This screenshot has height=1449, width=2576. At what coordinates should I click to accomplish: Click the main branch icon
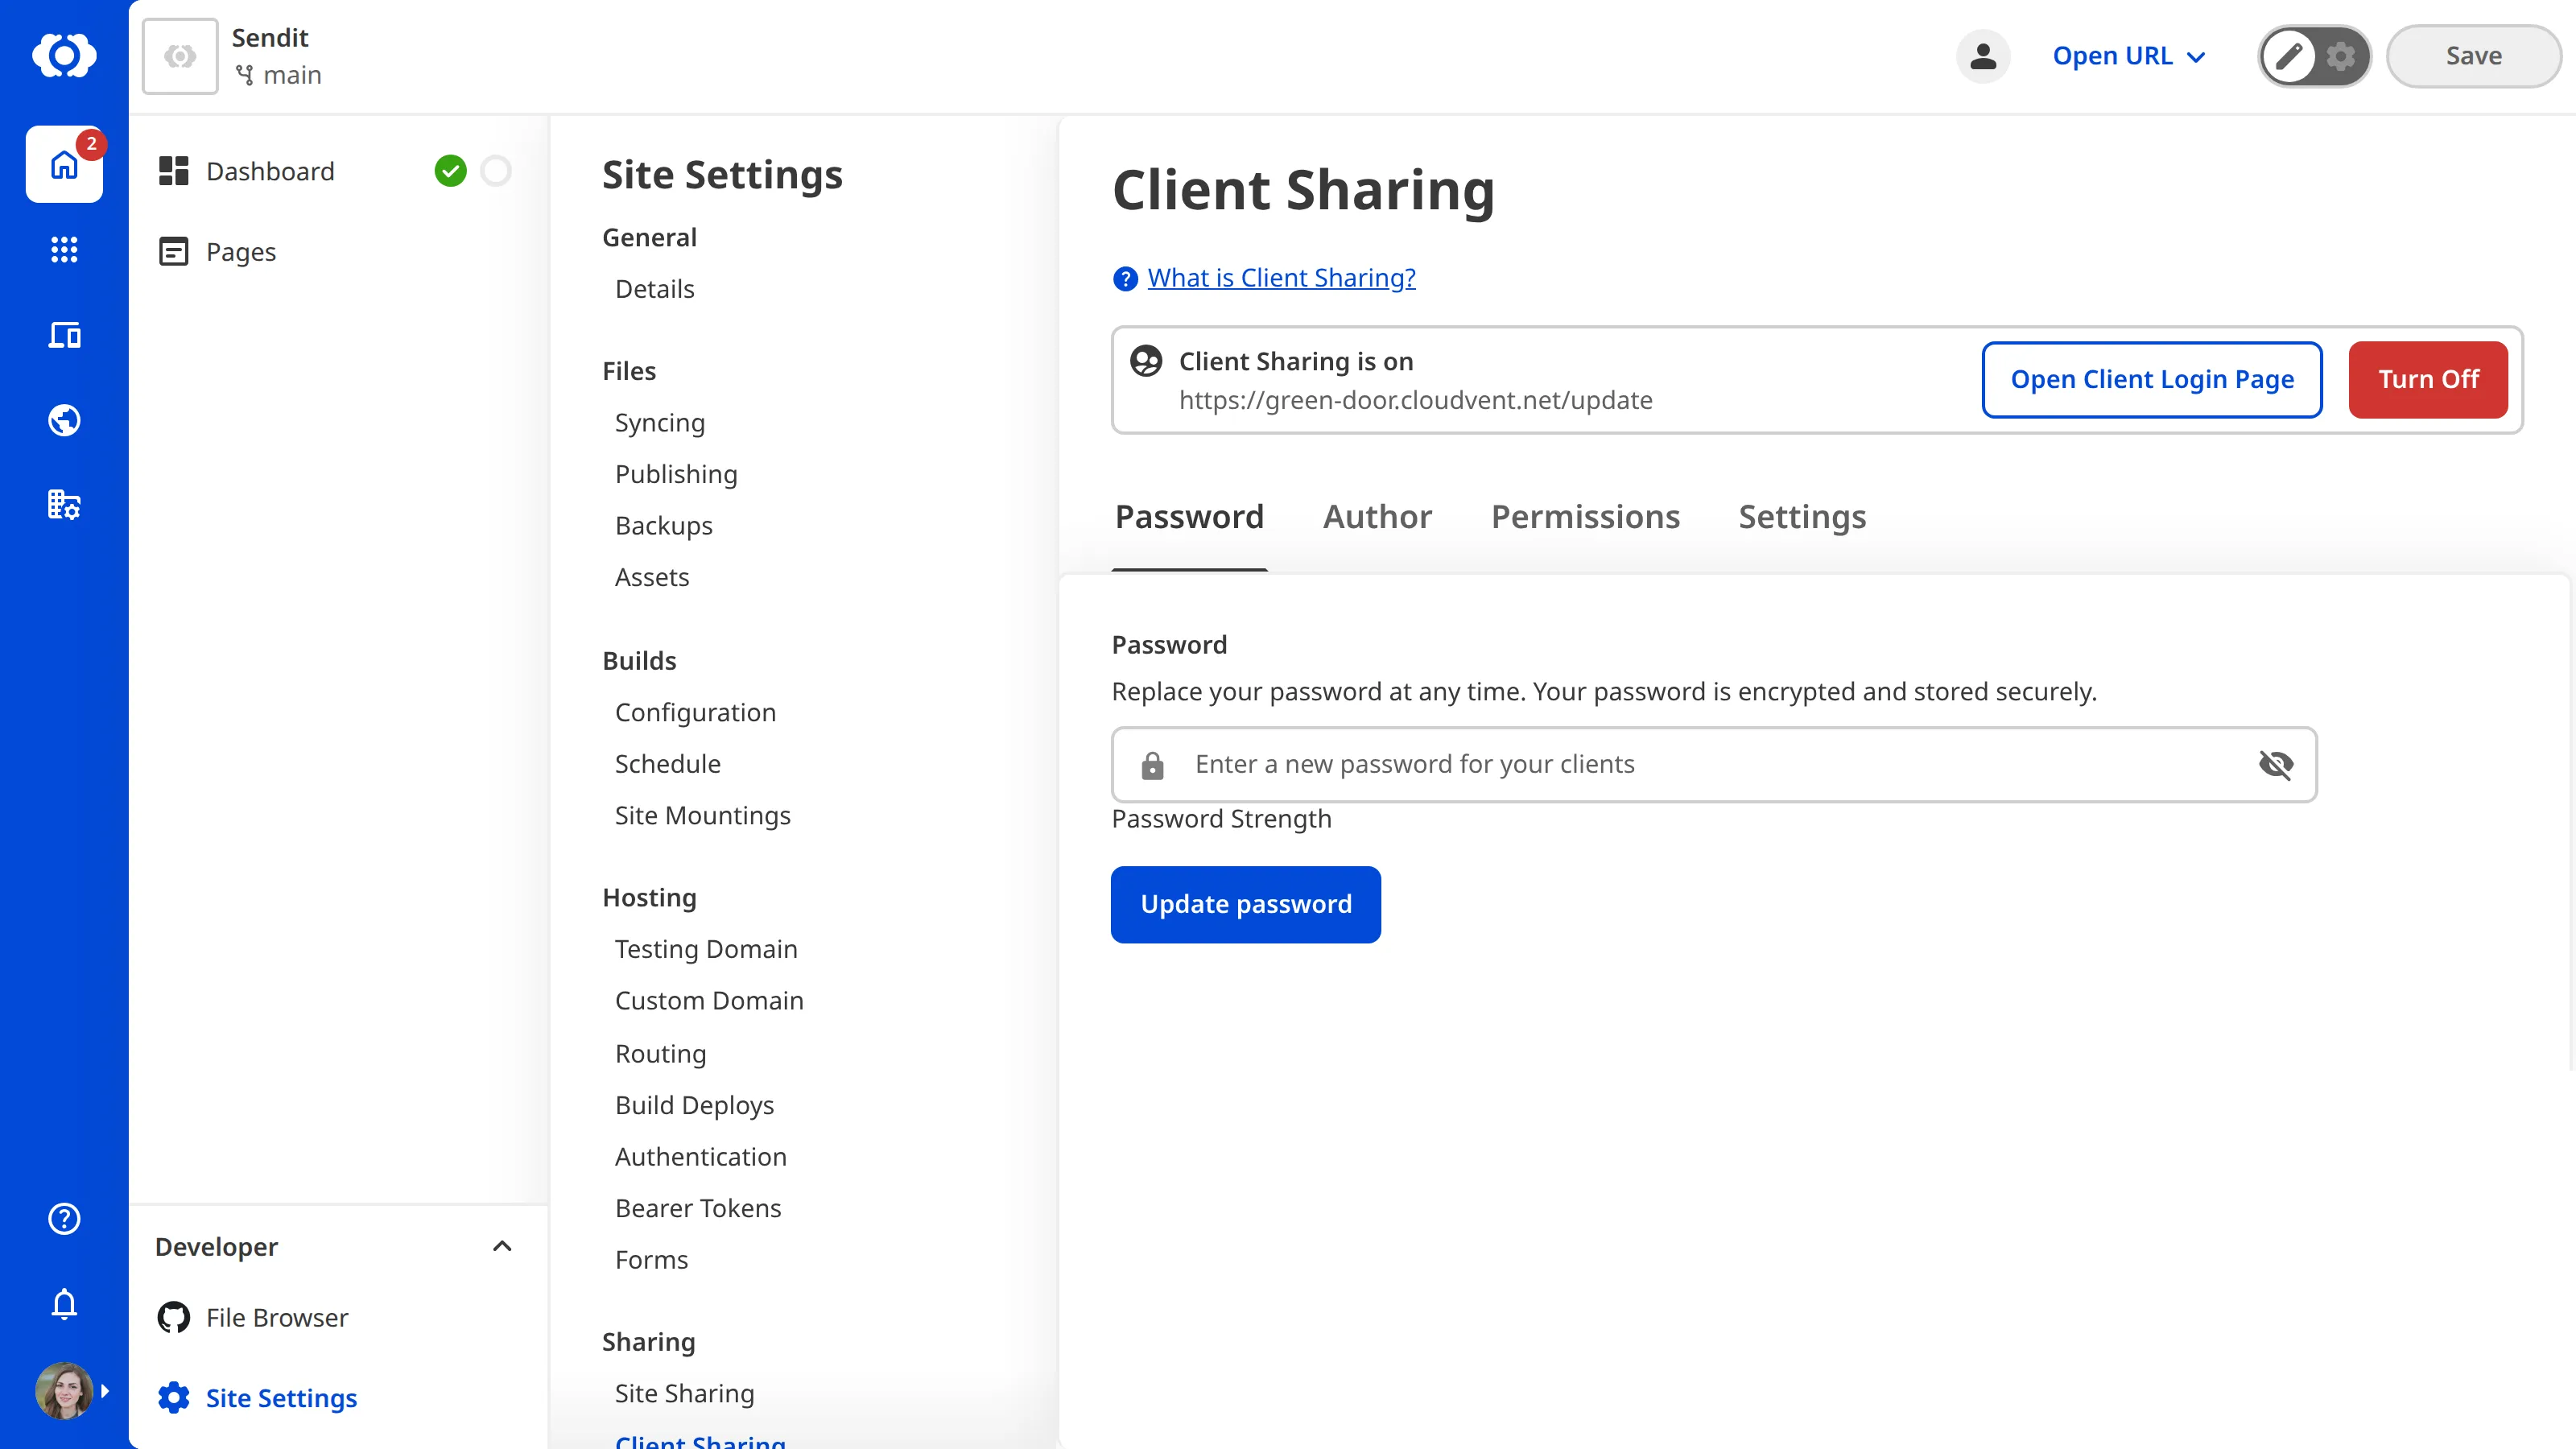point(244,75)
